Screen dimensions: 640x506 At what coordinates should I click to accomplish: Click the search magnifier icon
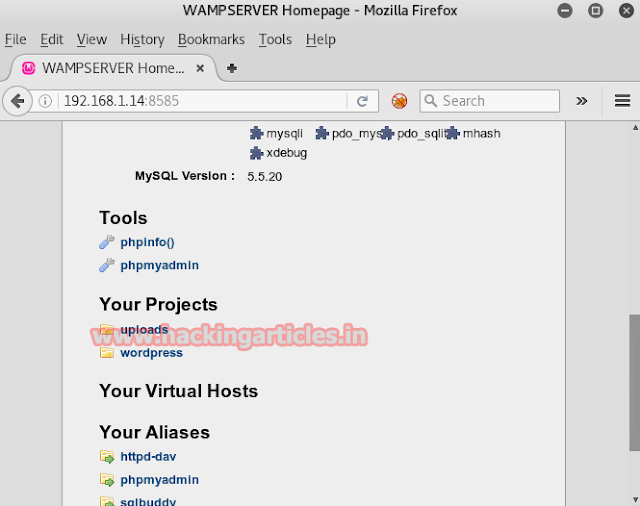click(x=431, y=101)
